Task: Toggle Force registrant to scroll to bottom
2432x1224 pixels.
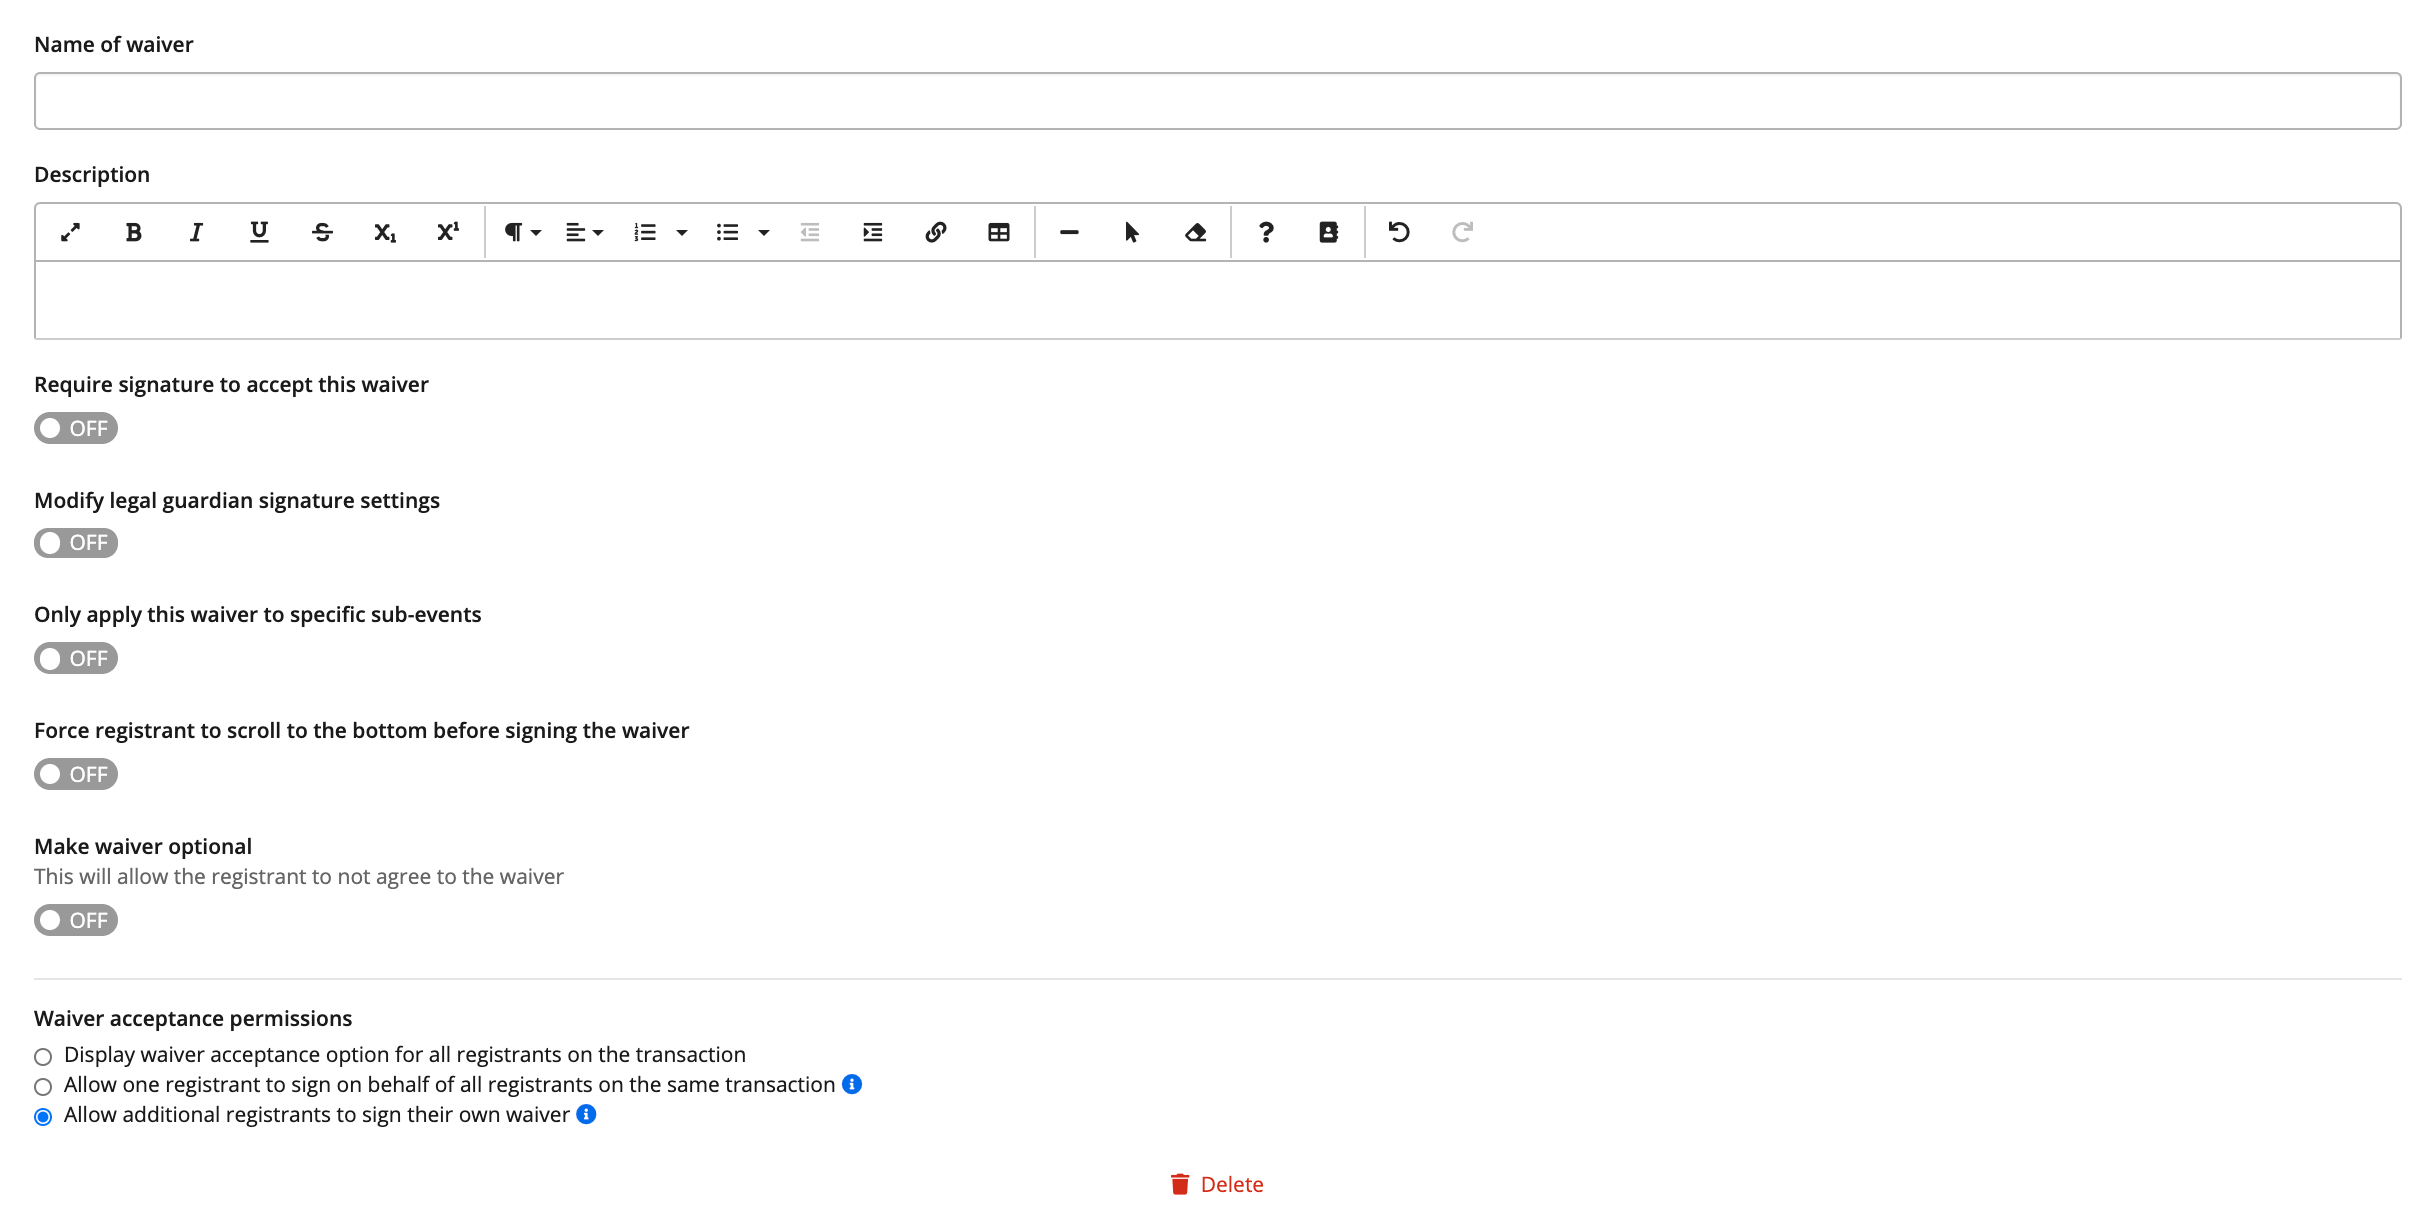Action: click(x=76, y=774)
